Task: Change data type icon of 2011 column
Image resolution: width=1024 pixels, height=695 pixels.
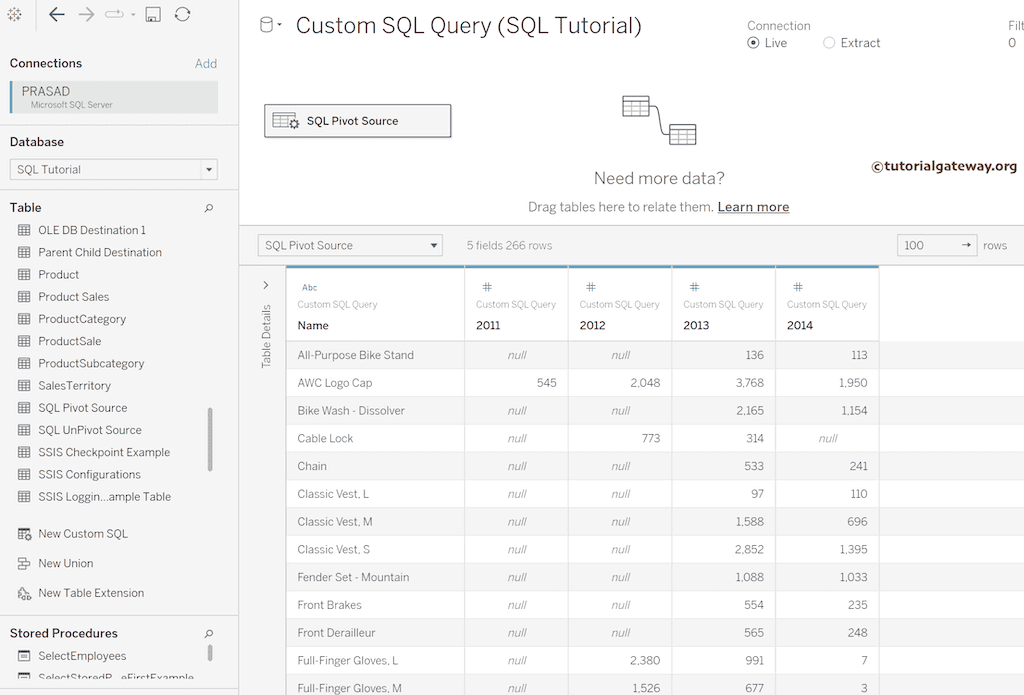Action: point(487,288)
